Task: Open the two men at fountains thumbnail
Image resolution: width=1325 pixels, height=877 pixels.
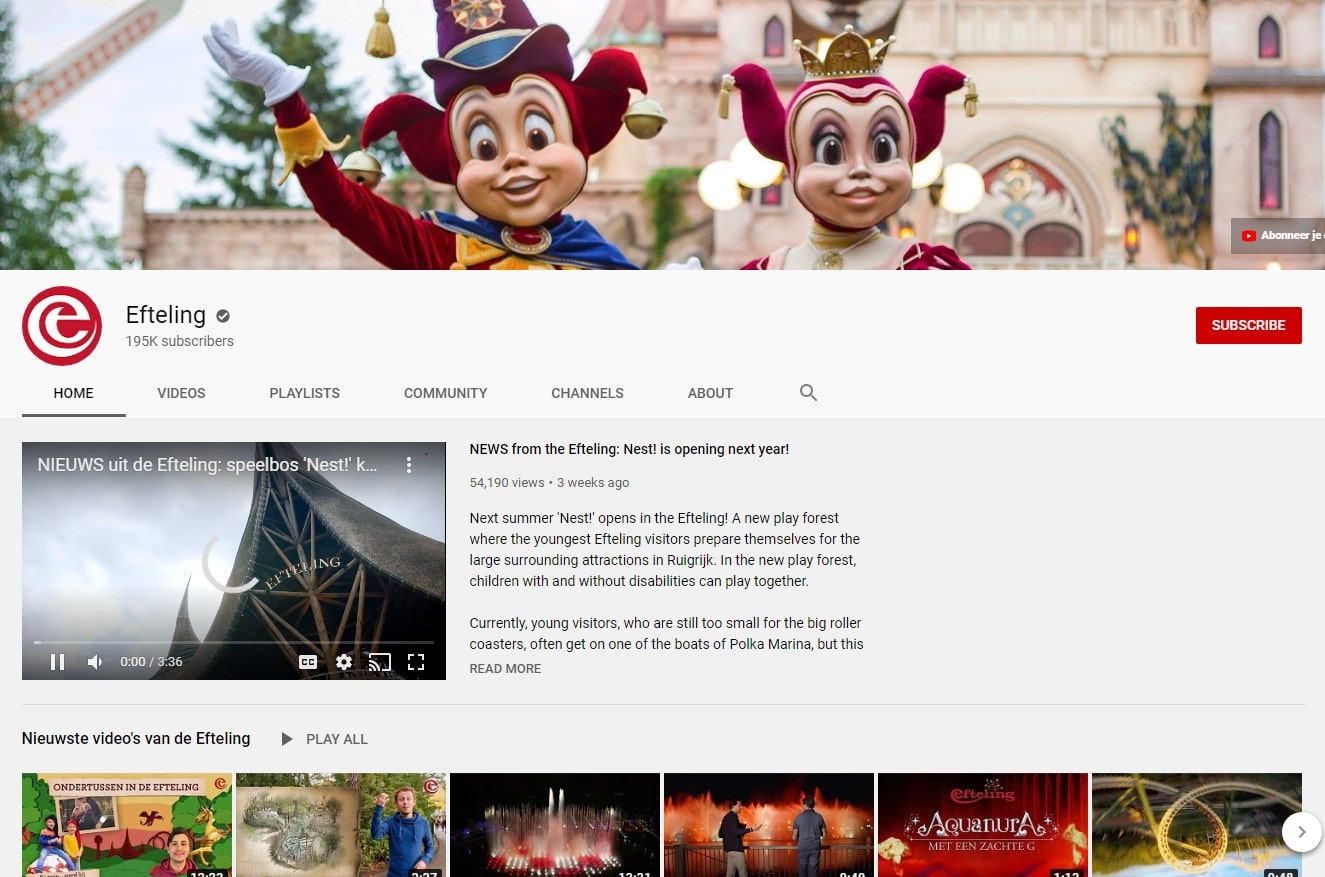Action: [x=769, y=825]
